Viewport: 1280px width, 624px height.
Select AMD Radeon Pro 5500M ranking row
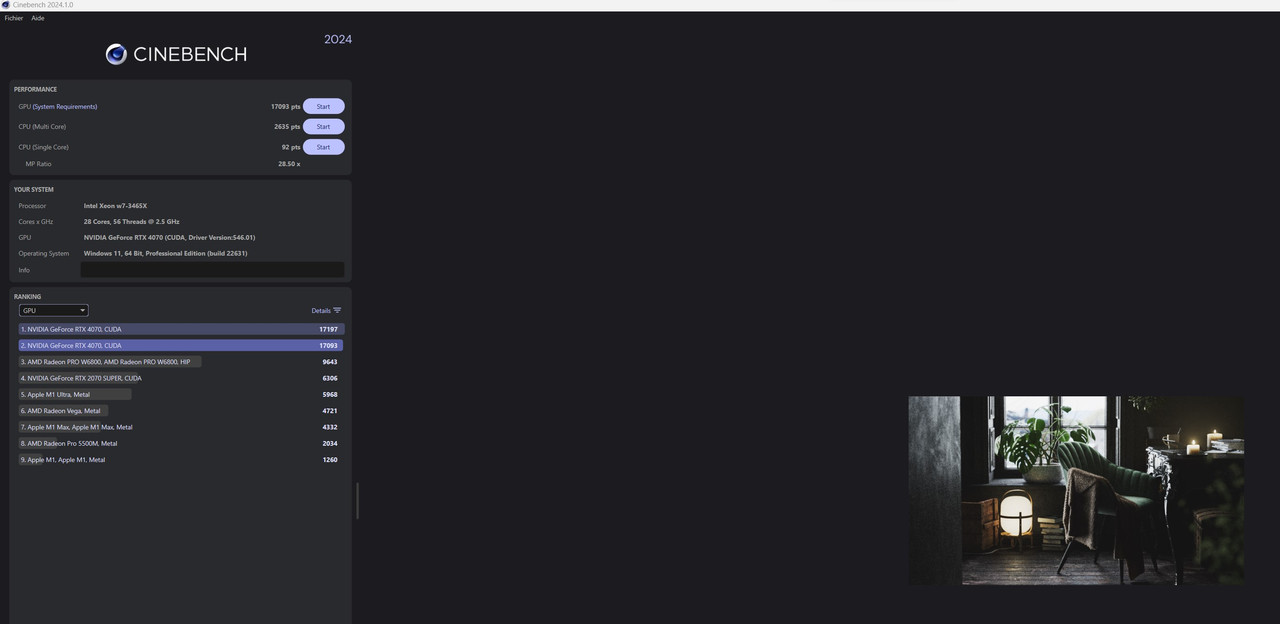[181, 443]
